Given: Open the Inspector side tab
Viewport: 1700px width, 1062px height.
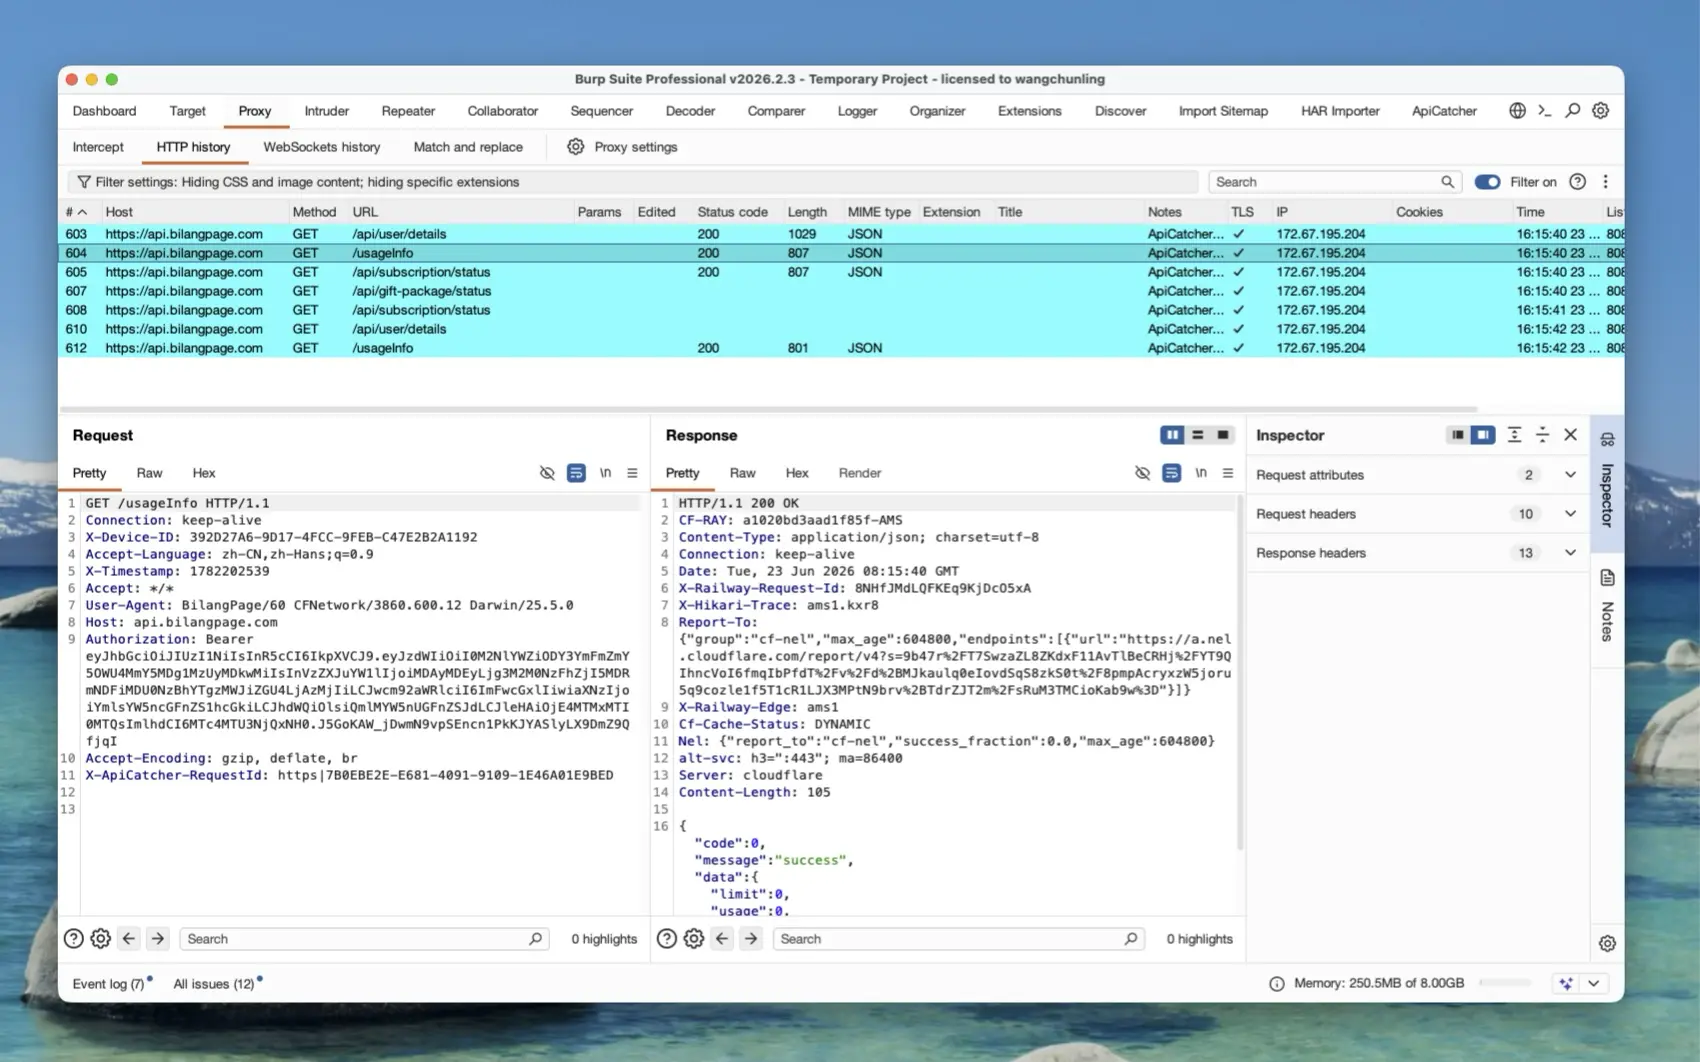Looking at the screenshot, I should 1607,484.
